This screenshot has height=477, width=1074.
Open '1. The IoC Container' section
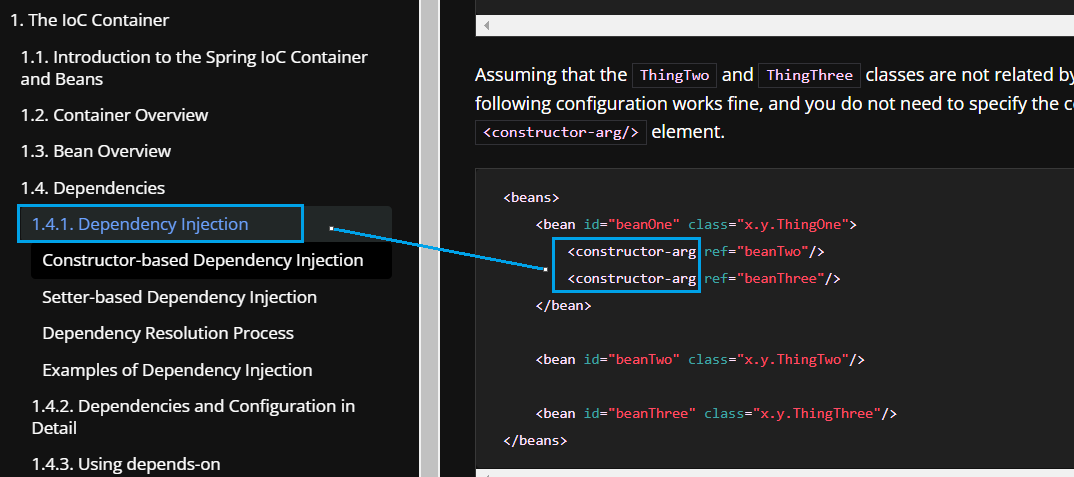coord(90,21)
